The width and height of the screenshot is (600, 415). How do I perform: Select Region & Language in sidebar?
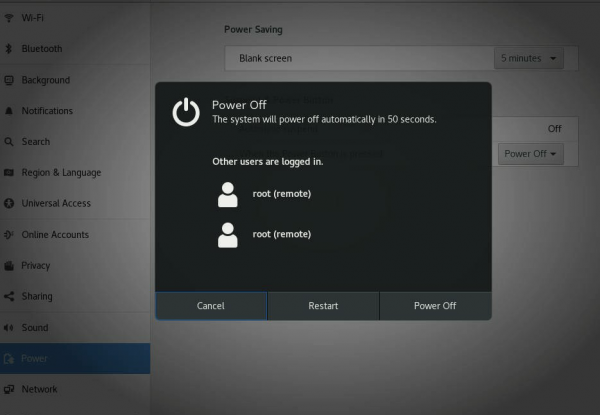tap(75, 173)
